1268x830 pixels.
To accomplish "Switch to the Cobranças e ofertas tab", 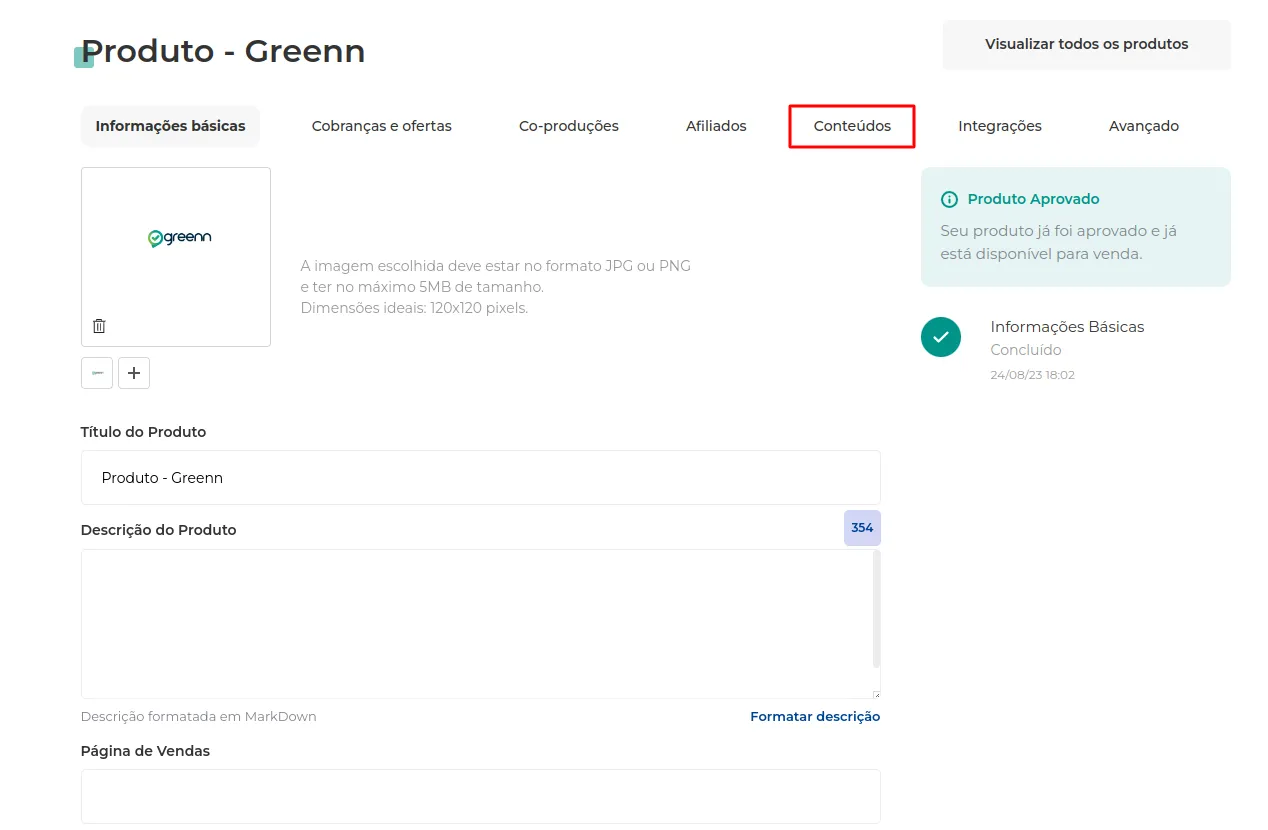I will tap(382, 126).
